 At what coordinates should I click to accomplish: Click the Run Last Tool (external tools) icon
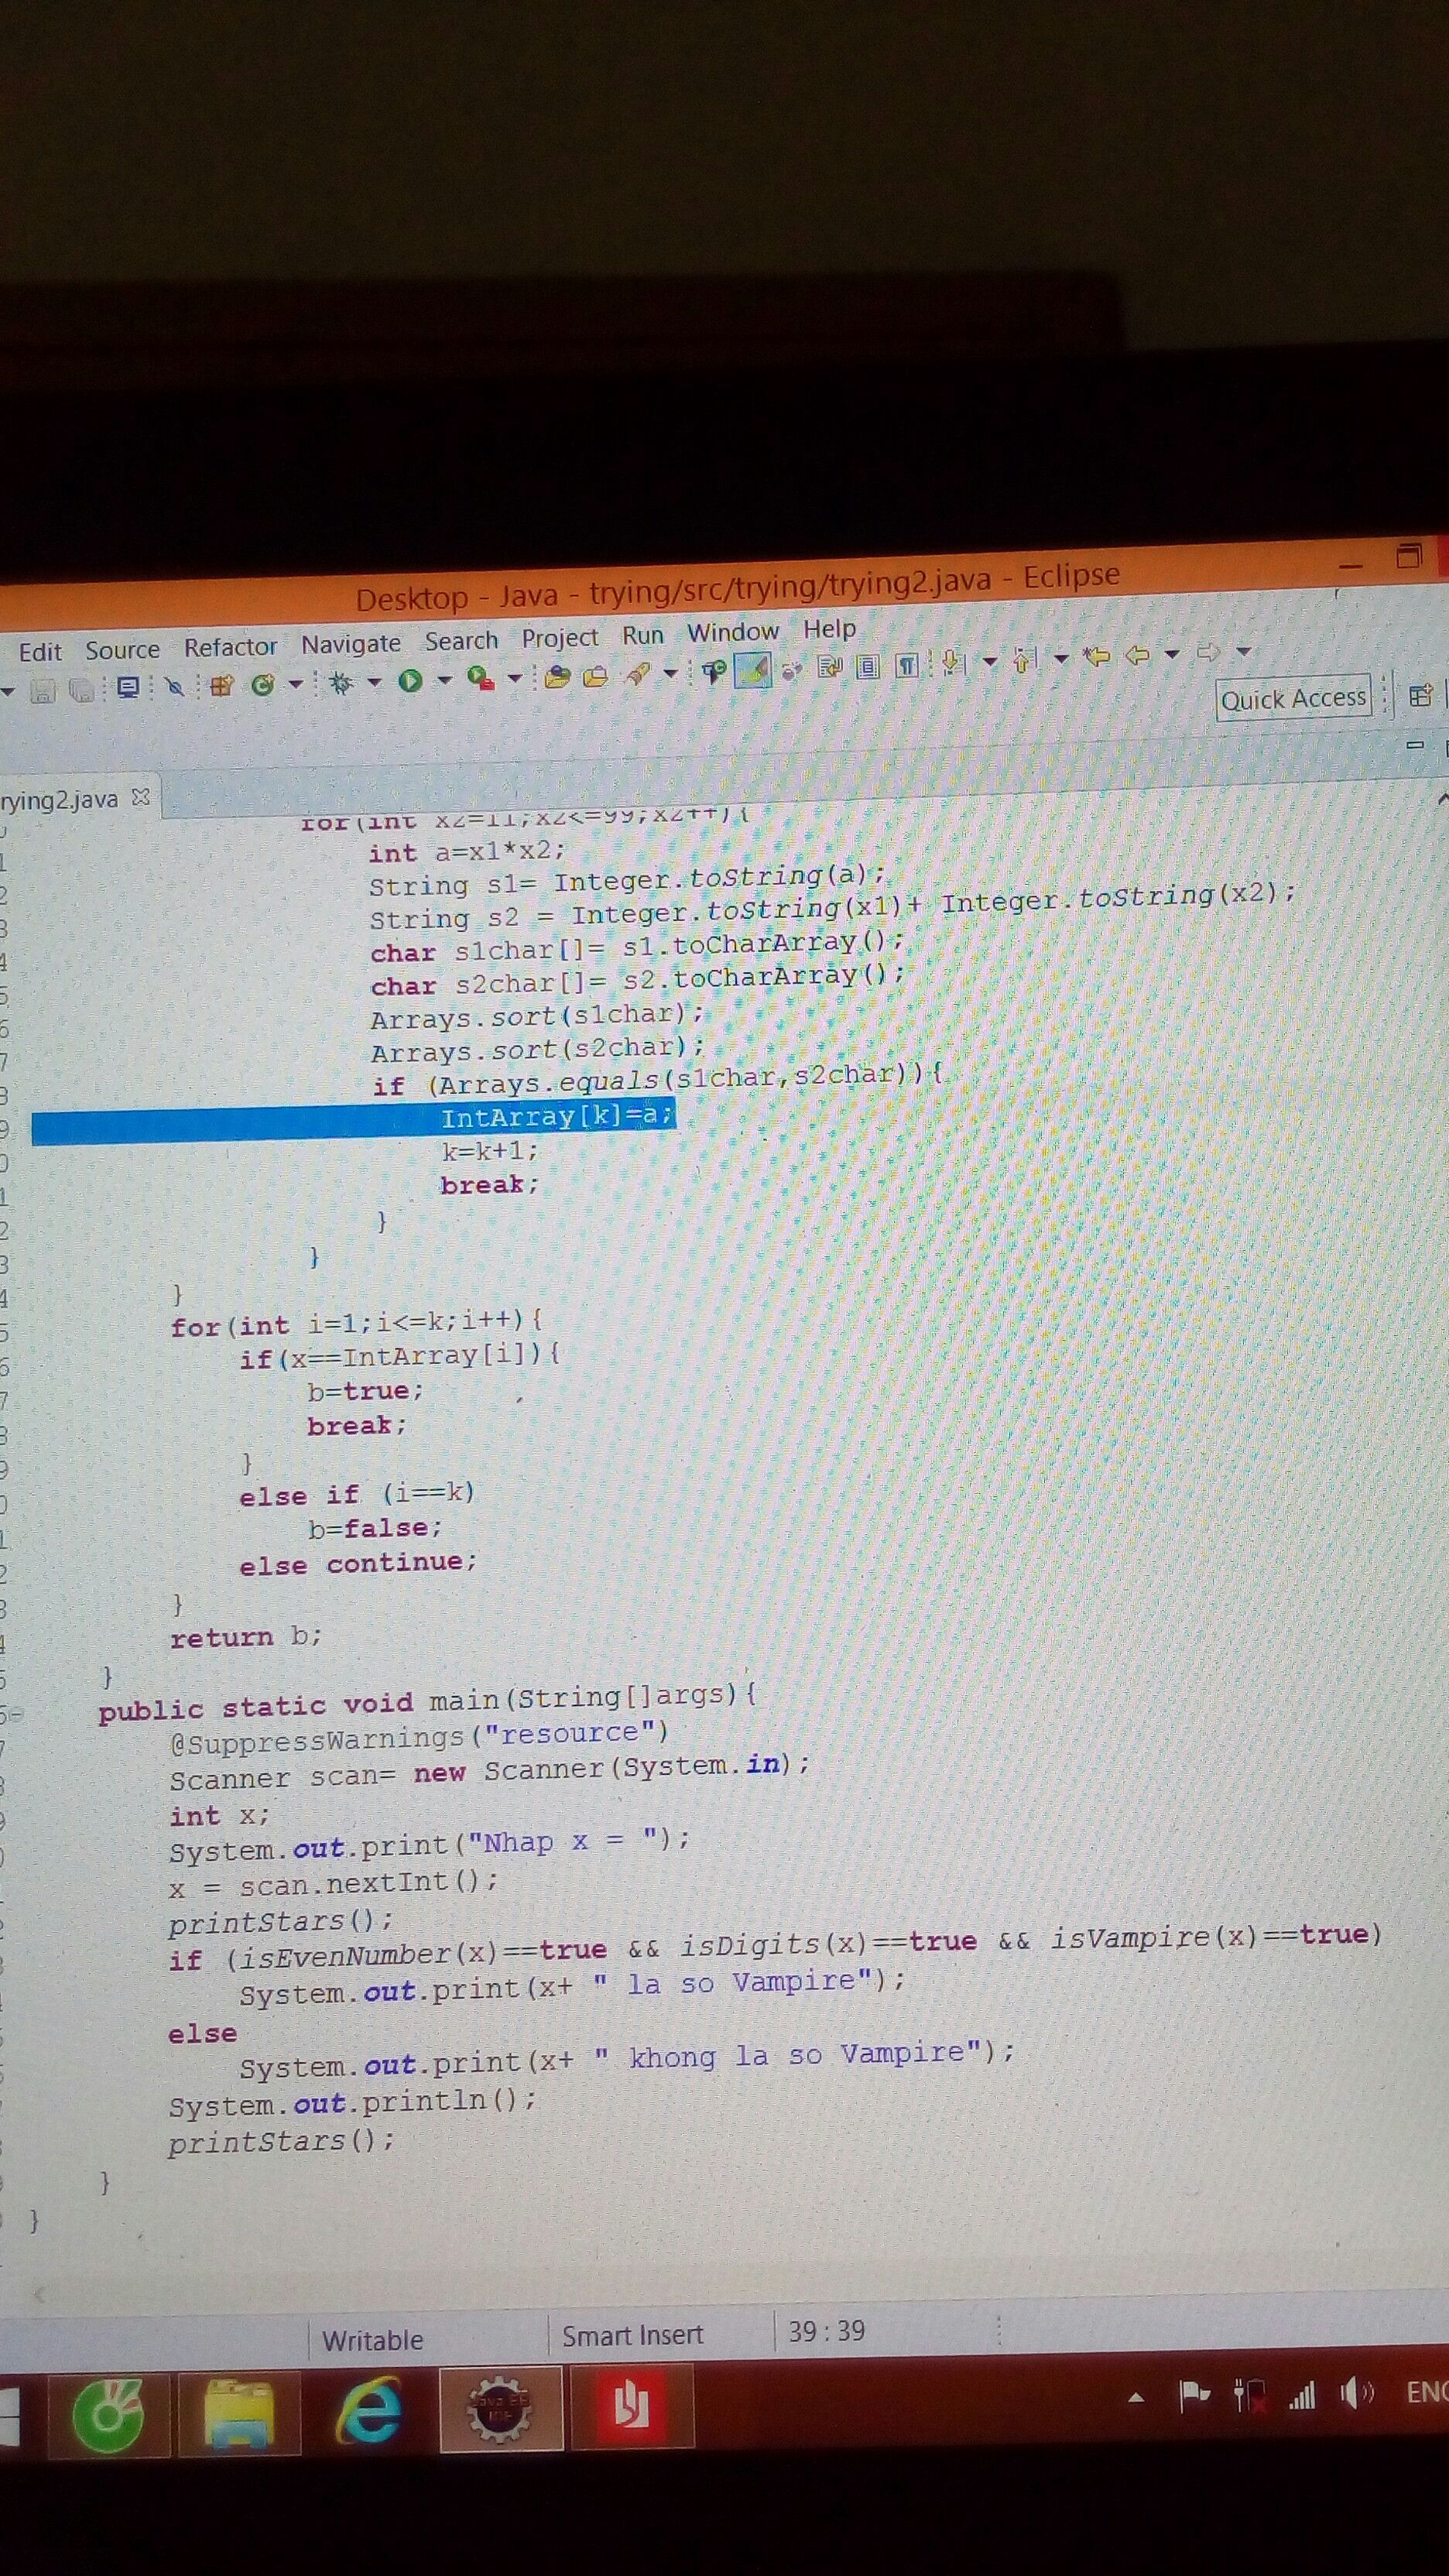480,679
